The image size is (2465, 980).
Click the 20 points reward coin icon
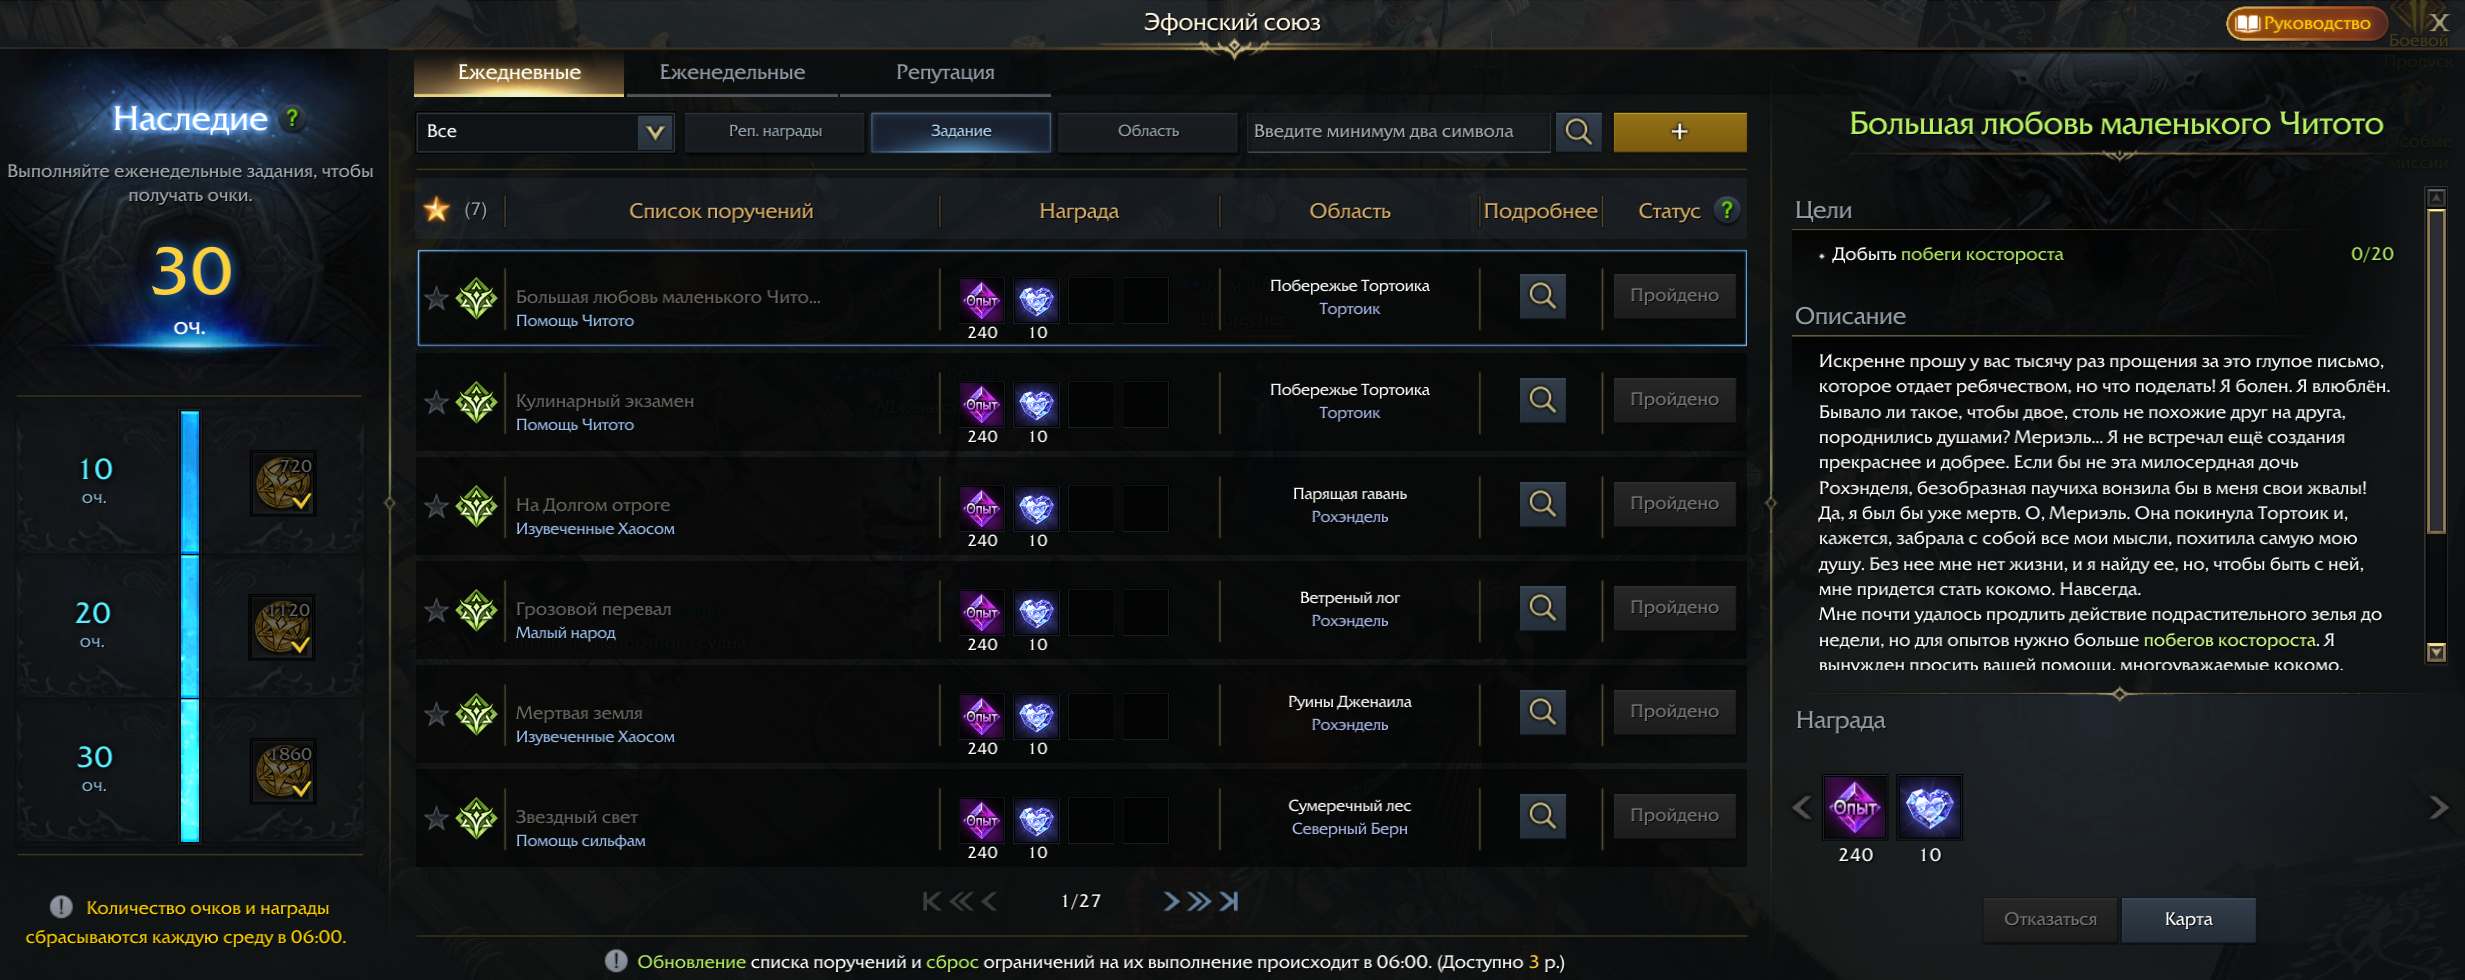(x=283, y=628)
